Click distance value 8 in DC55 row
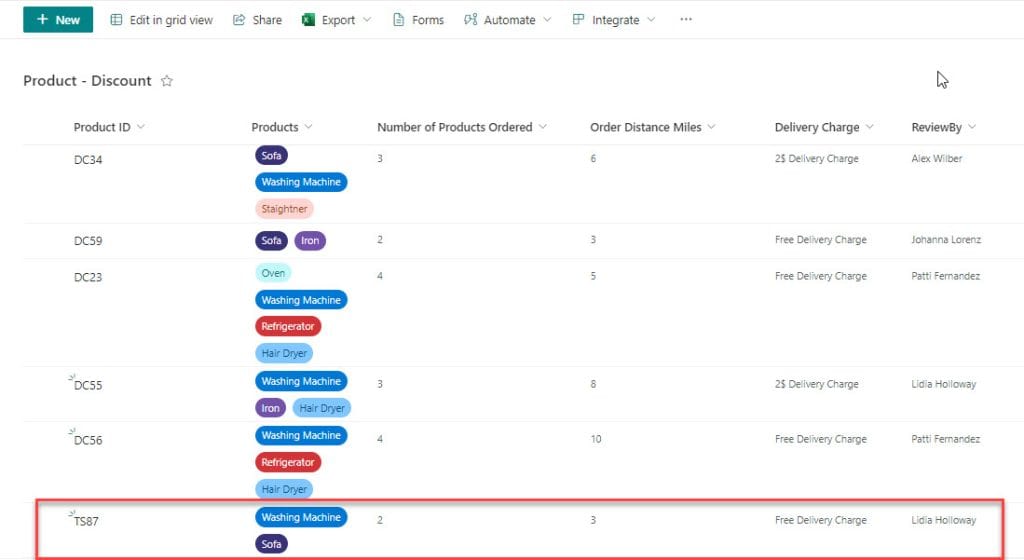 (x=593, y=384)
